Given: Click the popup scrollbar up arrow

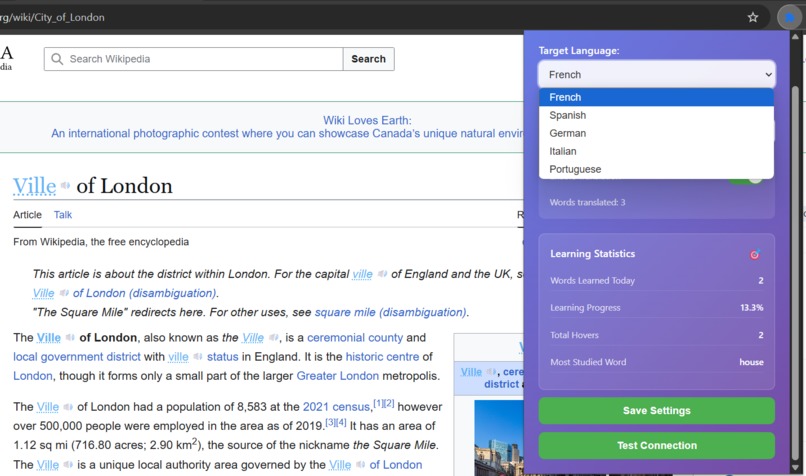Looking at the screenshot, I should [795, 37].
